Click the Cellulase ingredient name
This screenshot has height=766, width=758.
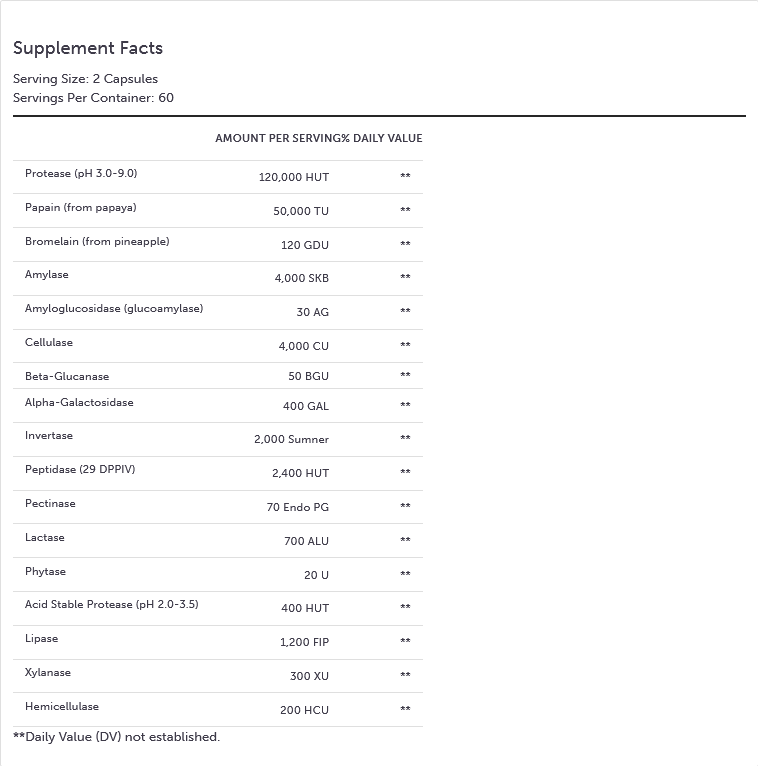coord(49,343)
